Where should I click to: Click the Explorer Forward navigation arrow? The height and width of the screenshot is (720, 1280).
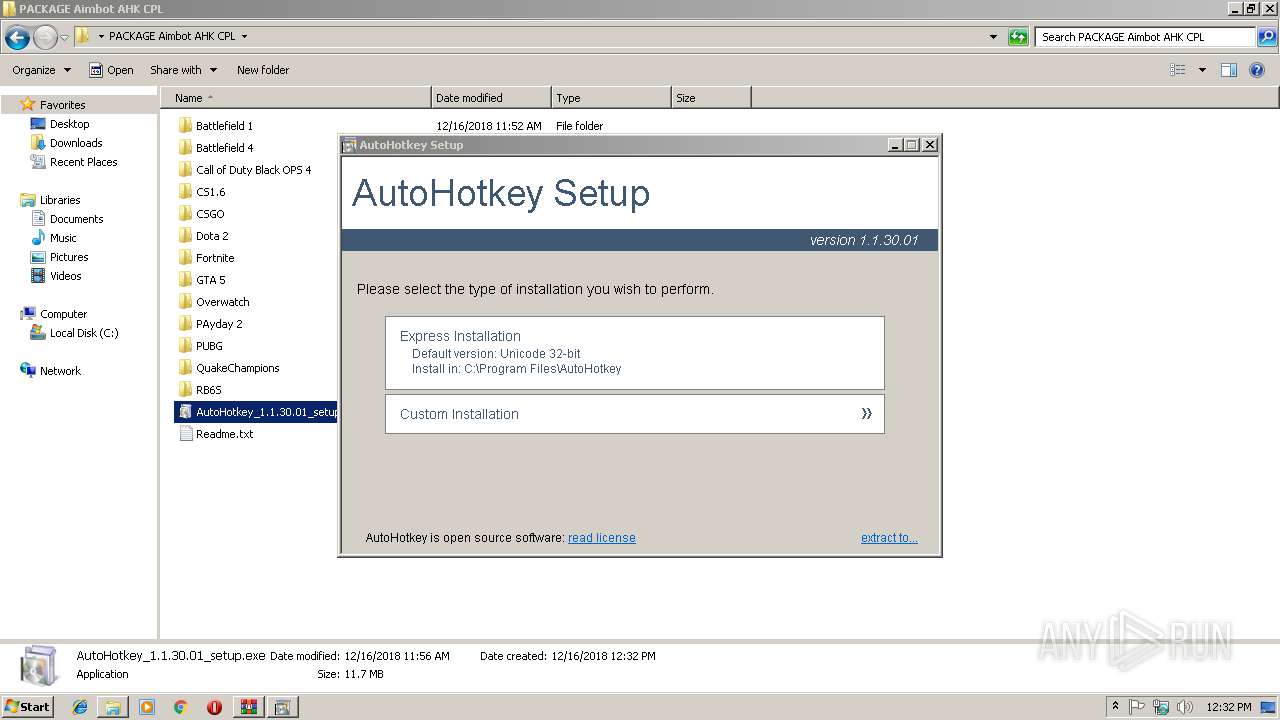point(45,38)
